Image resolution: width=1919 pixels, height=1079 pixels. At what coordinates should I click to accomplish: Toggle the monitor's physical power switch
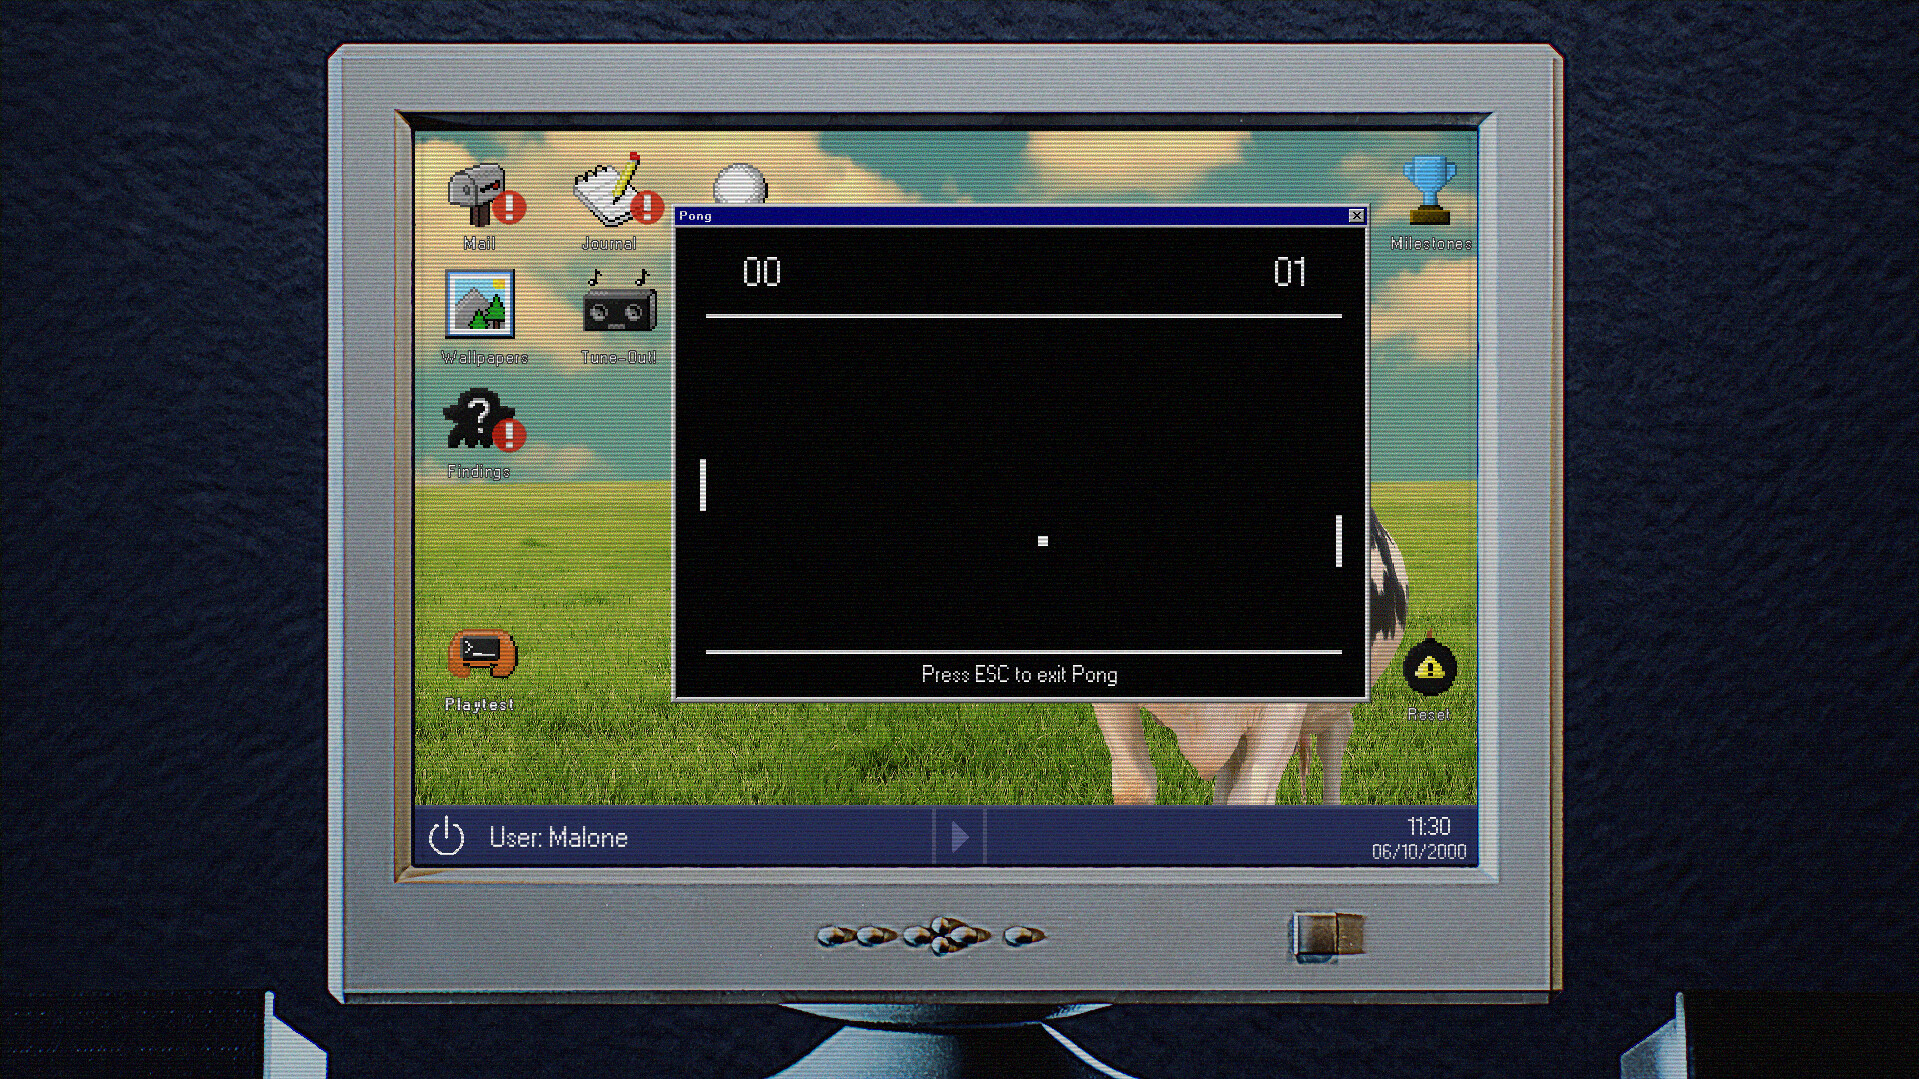(1327, 937)
